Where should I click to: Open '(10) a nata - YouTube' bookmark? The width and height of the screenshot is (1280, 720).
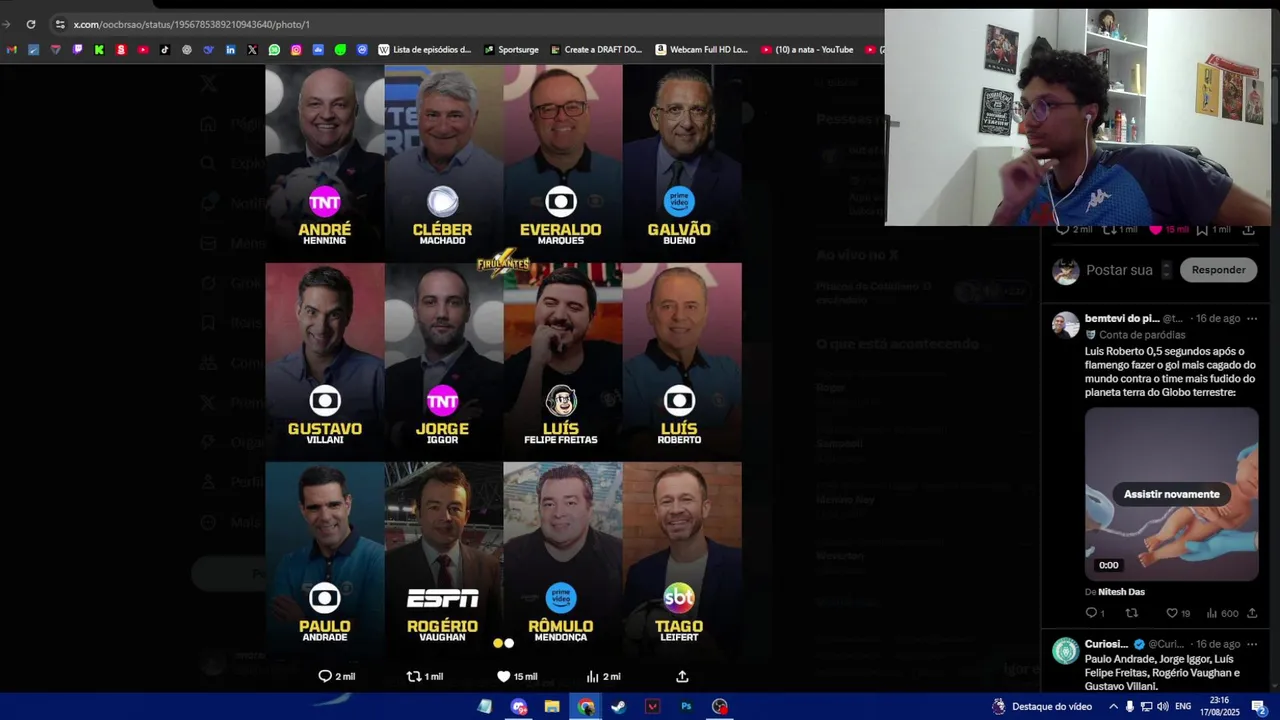[x=807, y=49]
